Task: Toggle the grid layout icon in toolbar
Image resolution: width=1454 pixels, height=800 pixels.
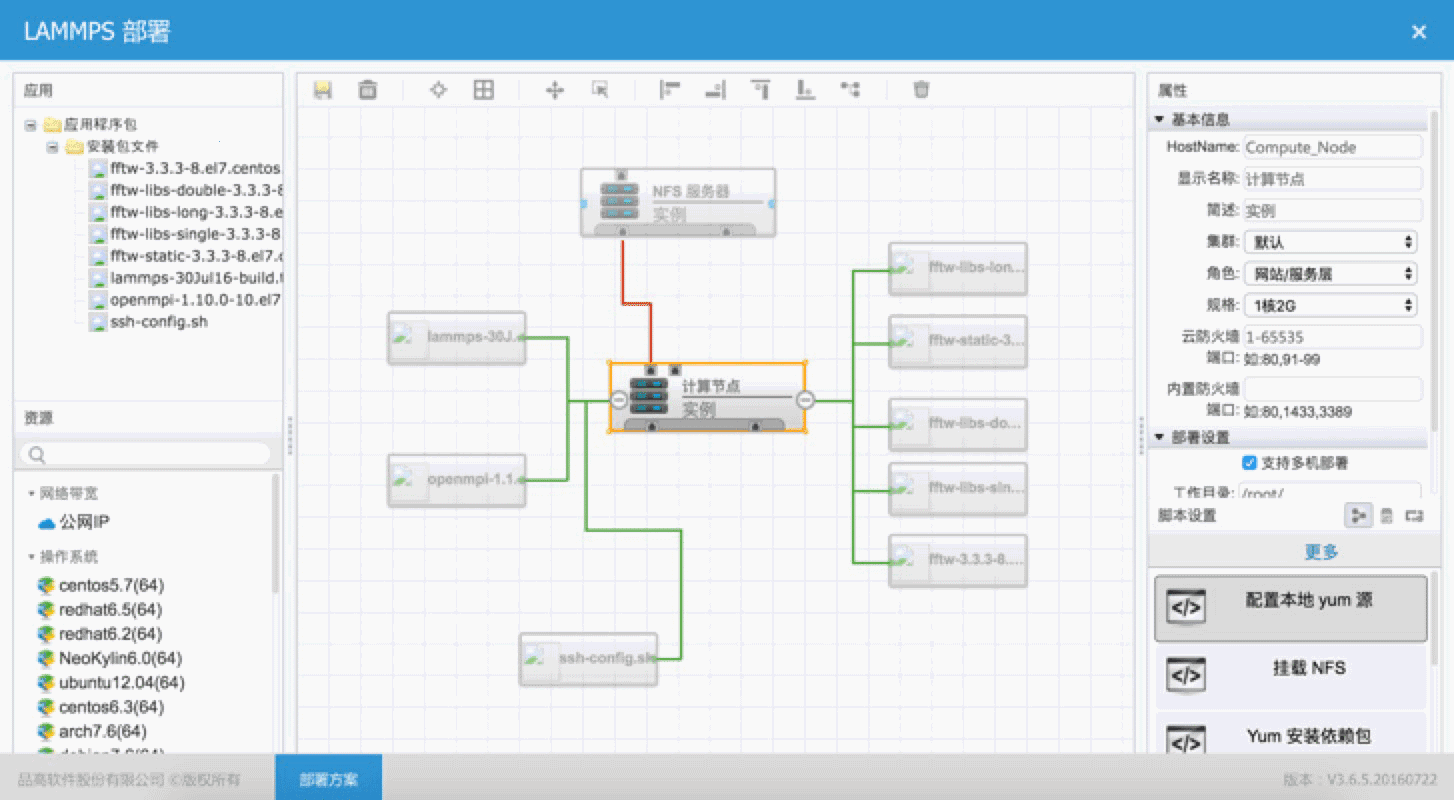Action: [484, 90]
